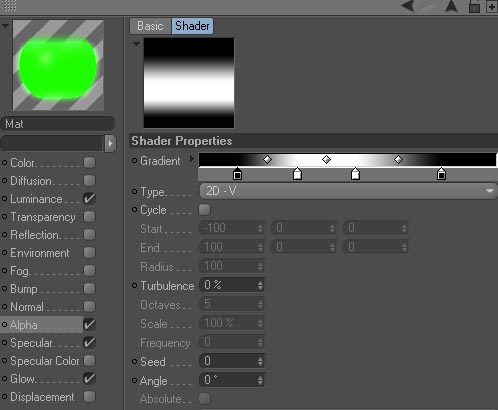Select the rightmost black gradient knot
Image resolution: width=498 pixels, height=410 pixels.
pyautogui.click(x=441, y=174)
